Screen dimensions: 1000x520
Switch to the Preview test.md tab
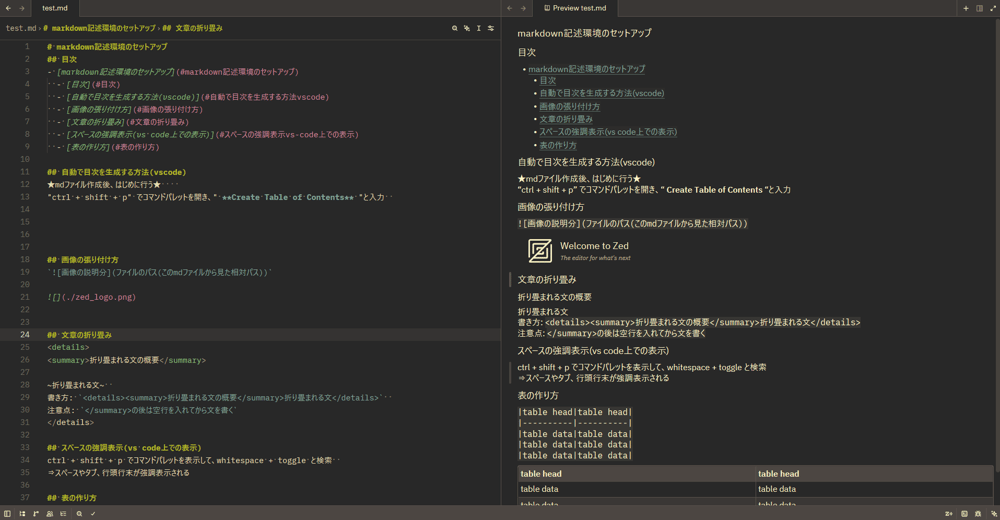point(575,8)
